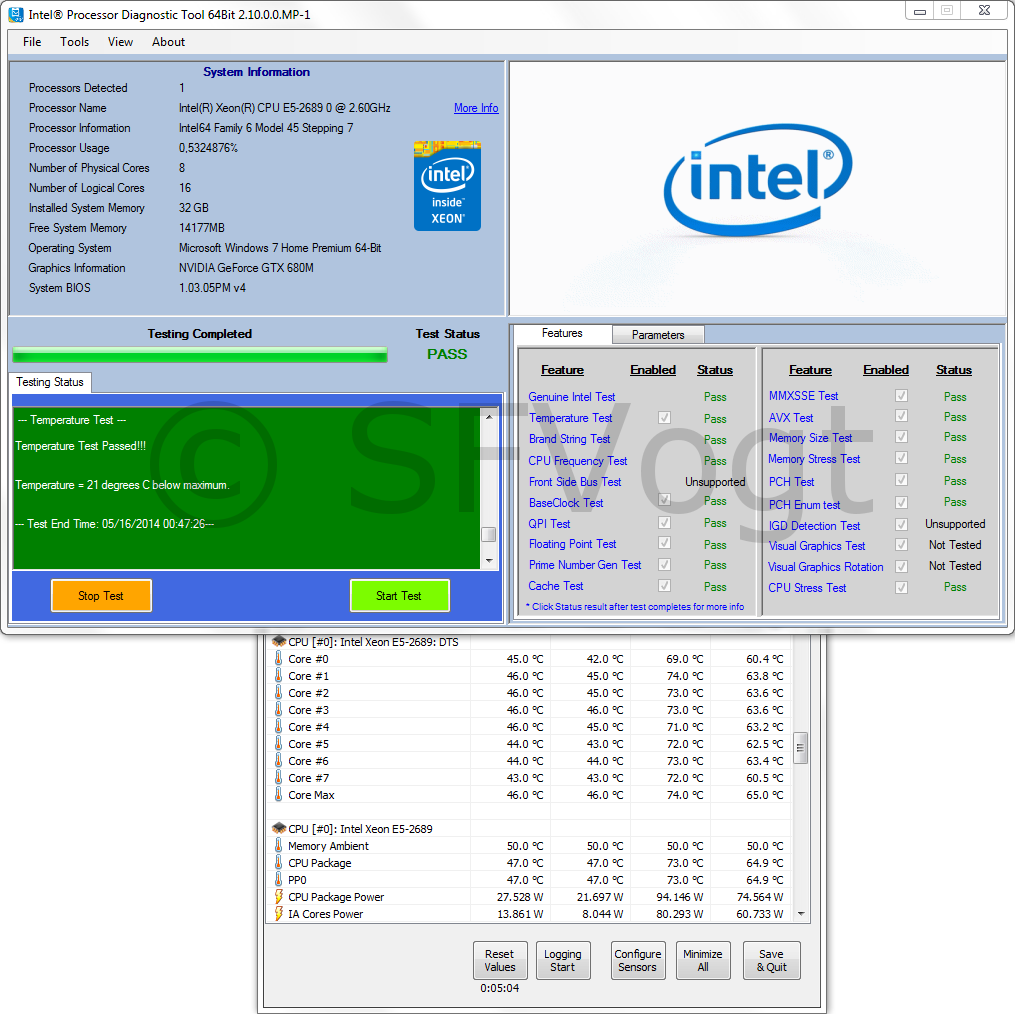The height and width of the screenshot is (1014, 1015).
Task: Click thermometer icon for Core #1
Action: point(278,675)
